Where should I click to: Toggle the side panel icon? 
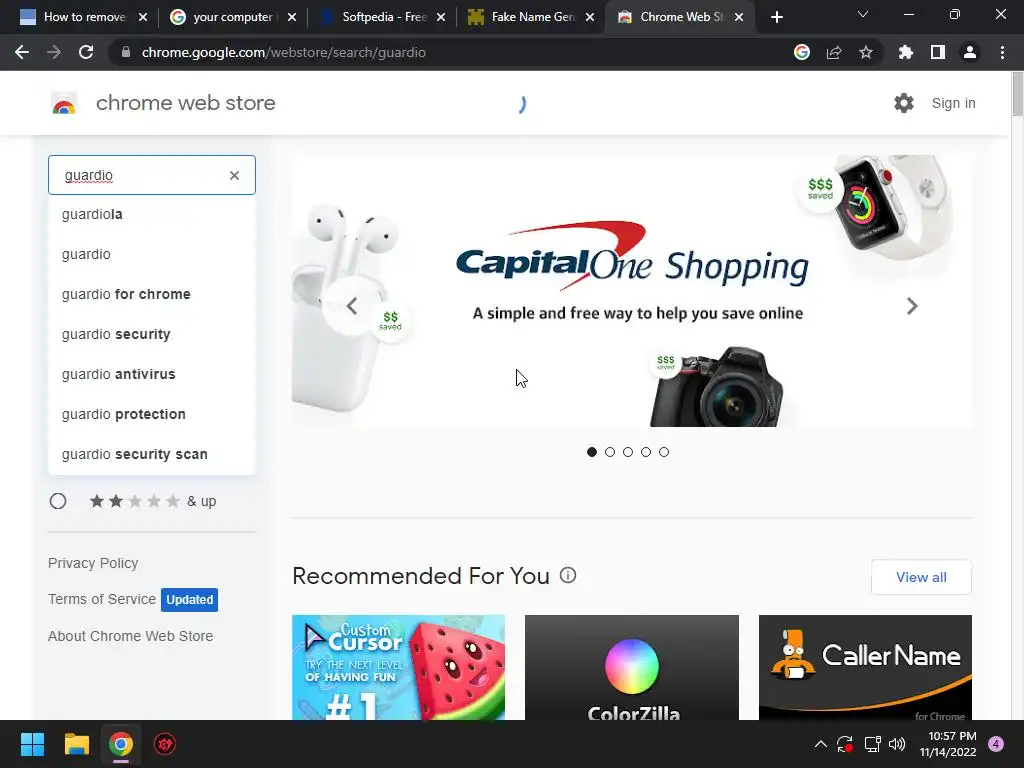(938, 52)
